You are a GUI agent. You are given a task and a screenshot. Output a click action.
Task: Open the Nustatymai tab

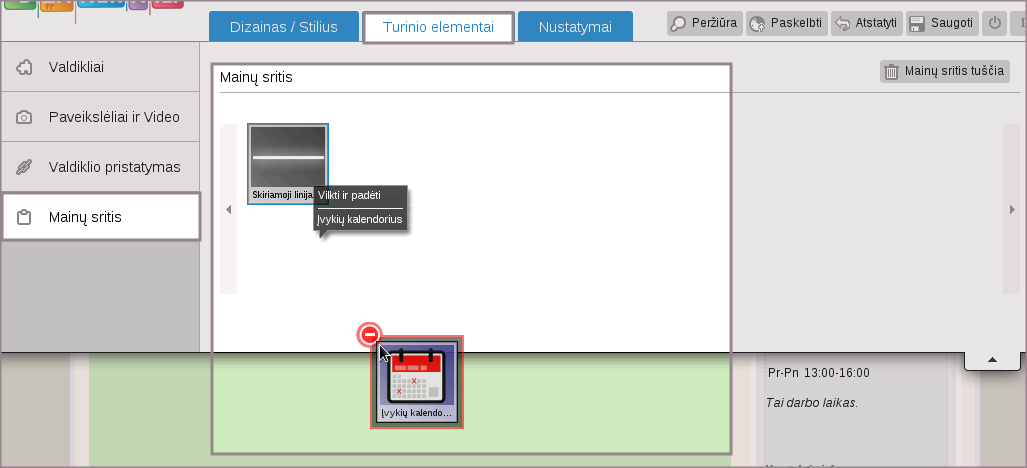(575, 27)
